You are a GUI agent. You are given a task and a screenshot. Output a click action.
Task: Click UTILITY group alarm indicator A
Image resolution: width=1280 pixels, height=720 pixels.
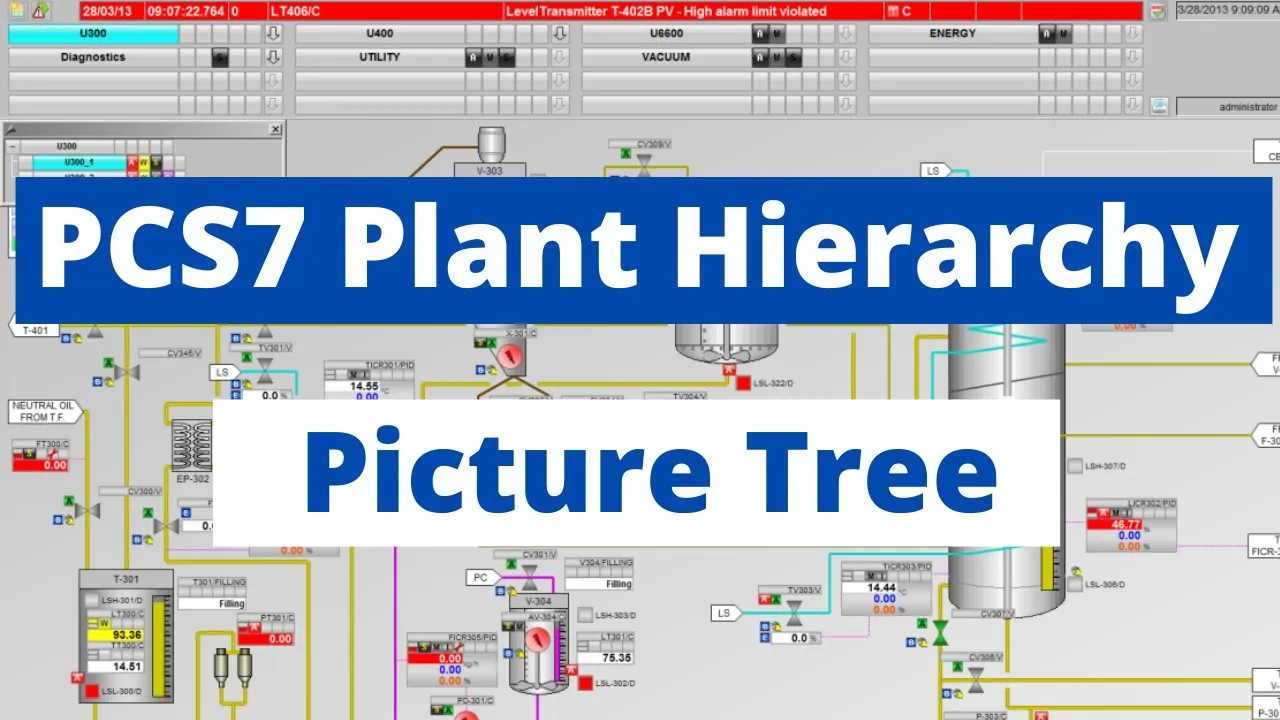coord(473,58)
